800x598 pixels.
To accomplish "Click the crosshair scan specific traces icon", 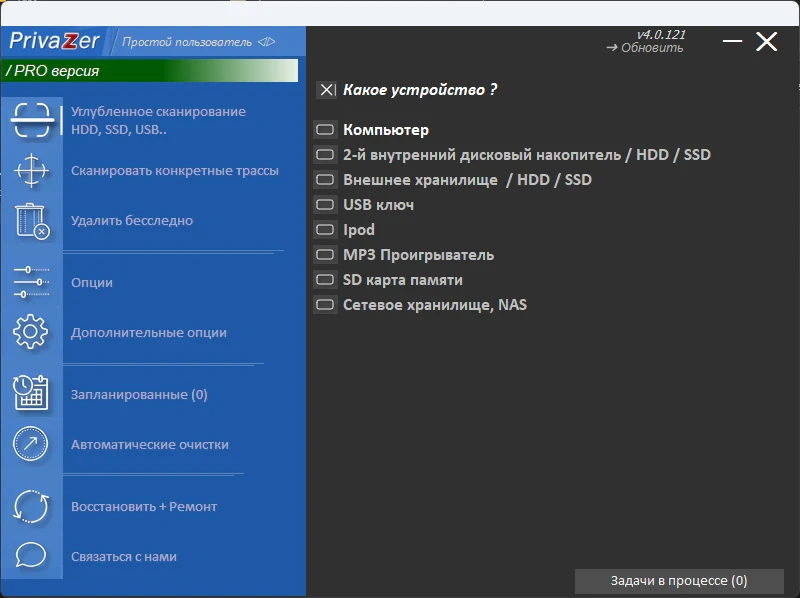I will point(32,170).
